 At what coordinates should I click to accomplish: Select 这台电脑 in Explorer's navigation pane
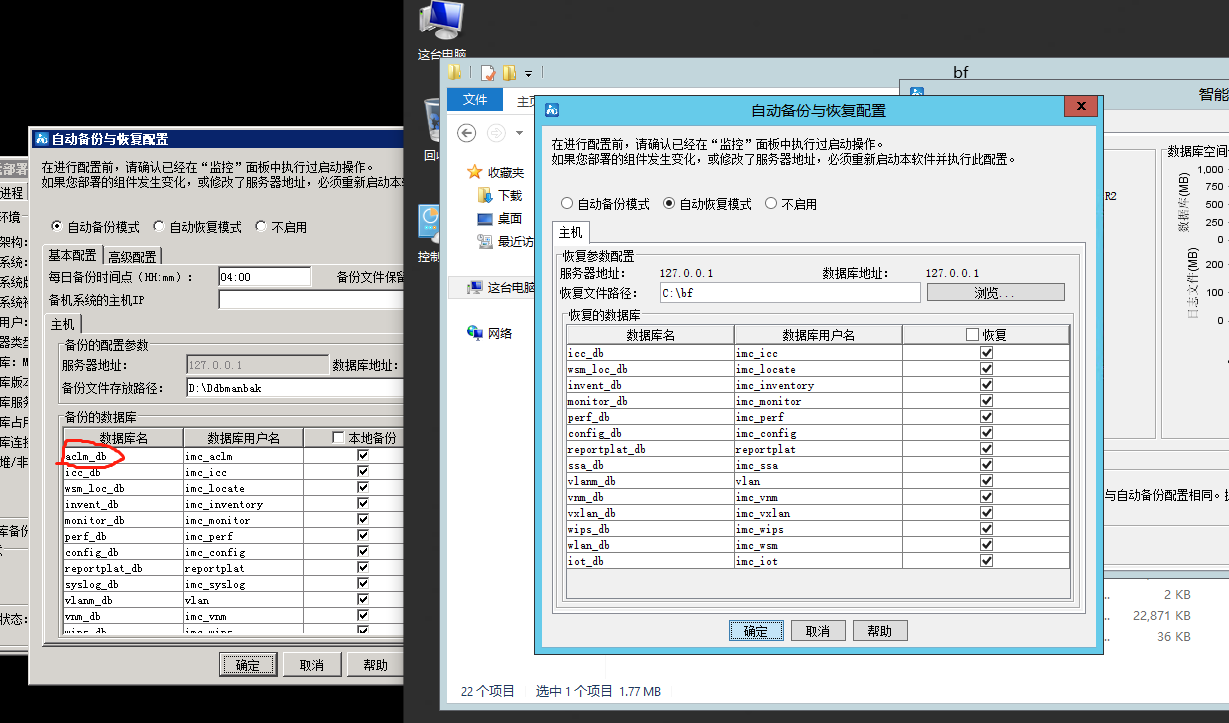point(501,287)
